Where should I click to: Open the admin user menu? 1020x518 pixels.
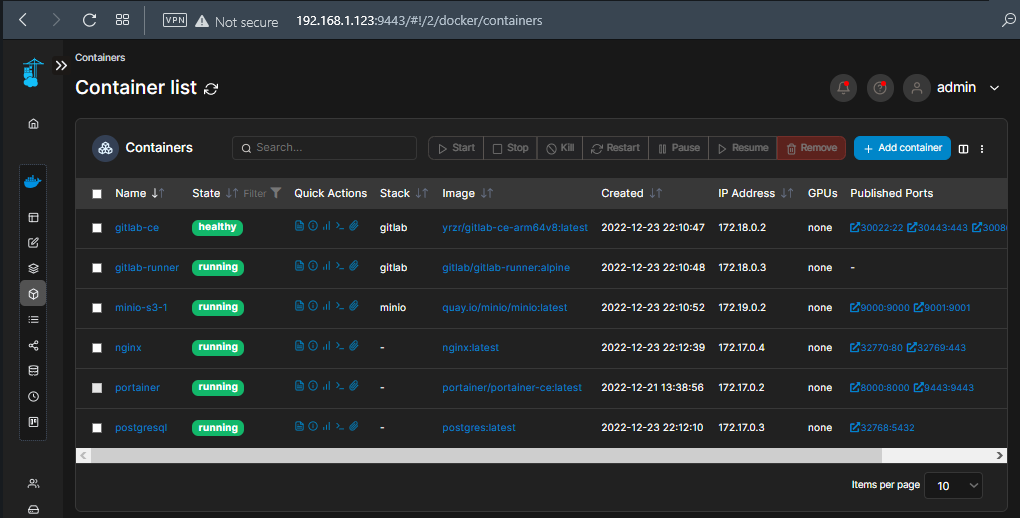coord(951,88)
